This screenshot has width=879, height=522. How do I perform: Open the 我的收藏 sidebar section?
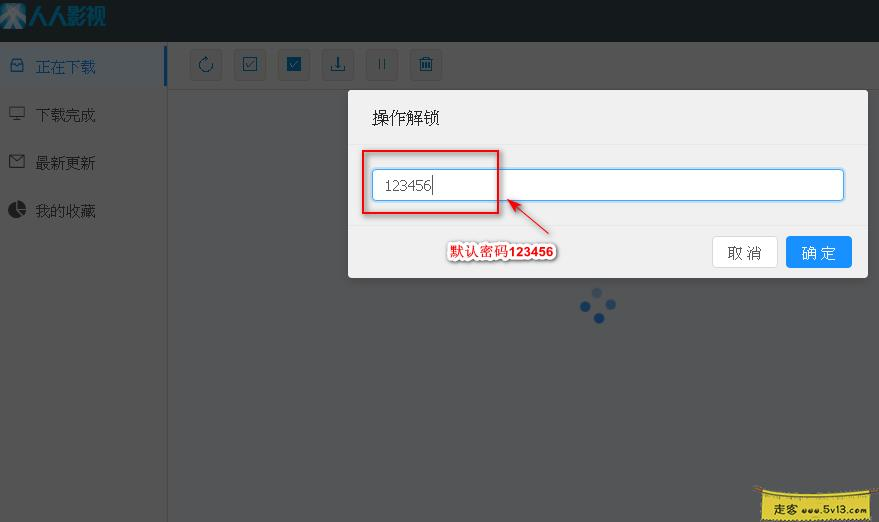click(83, 210)
